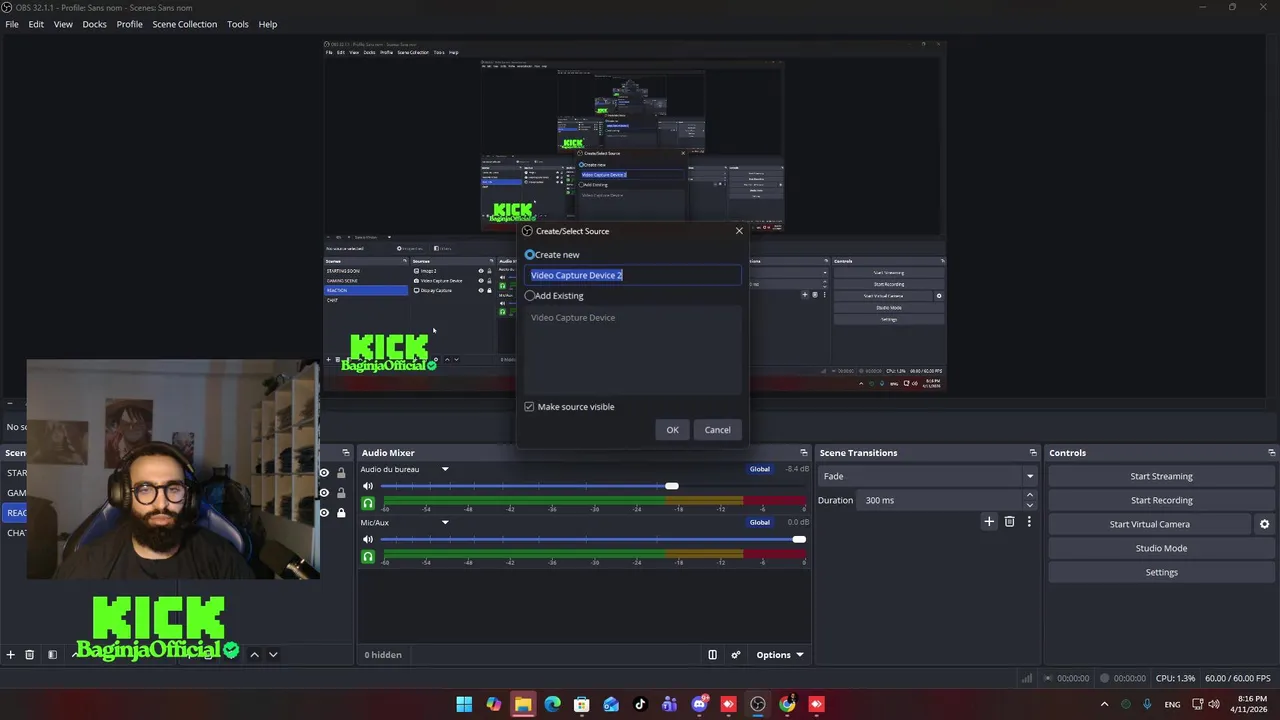Open the Edit menu
This screenshot has height=720, width=1280.
(x=36, y=24)
